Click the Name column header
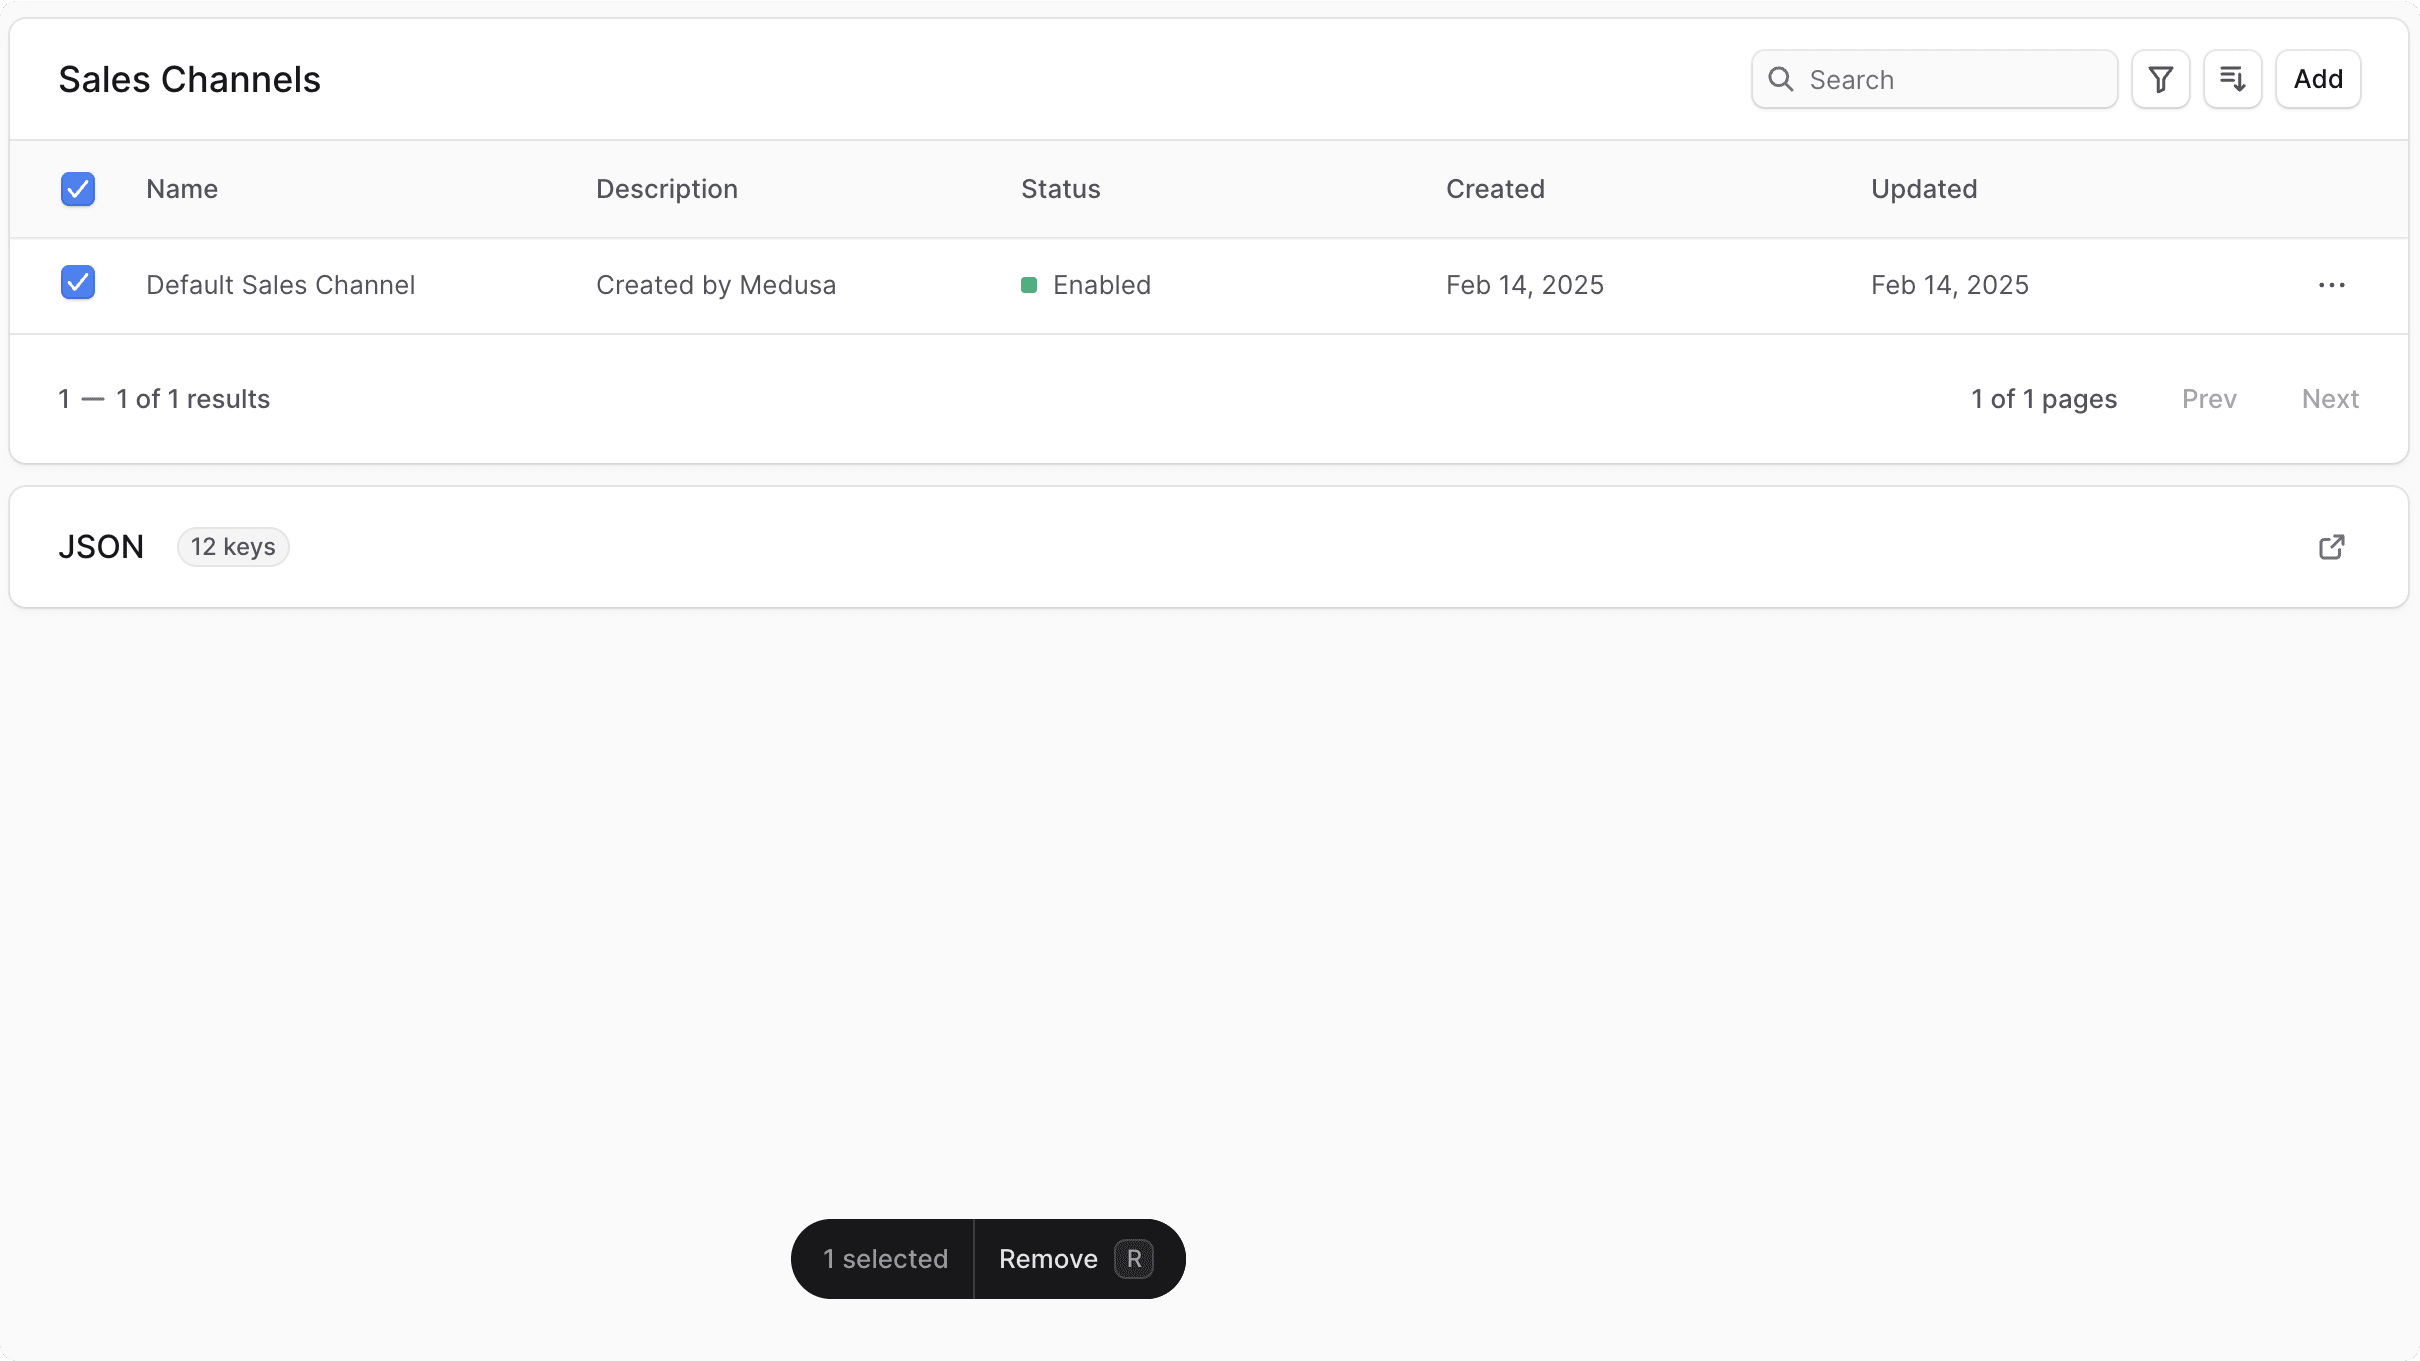 pos(182,189)
